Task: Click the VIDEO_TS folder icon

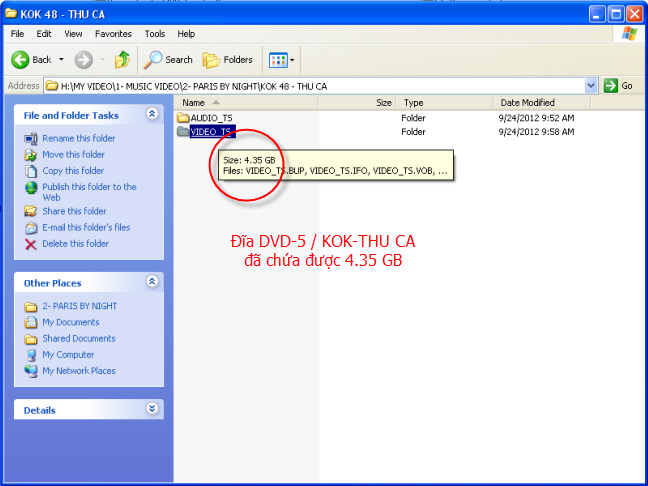Action: tap(183, 131)
